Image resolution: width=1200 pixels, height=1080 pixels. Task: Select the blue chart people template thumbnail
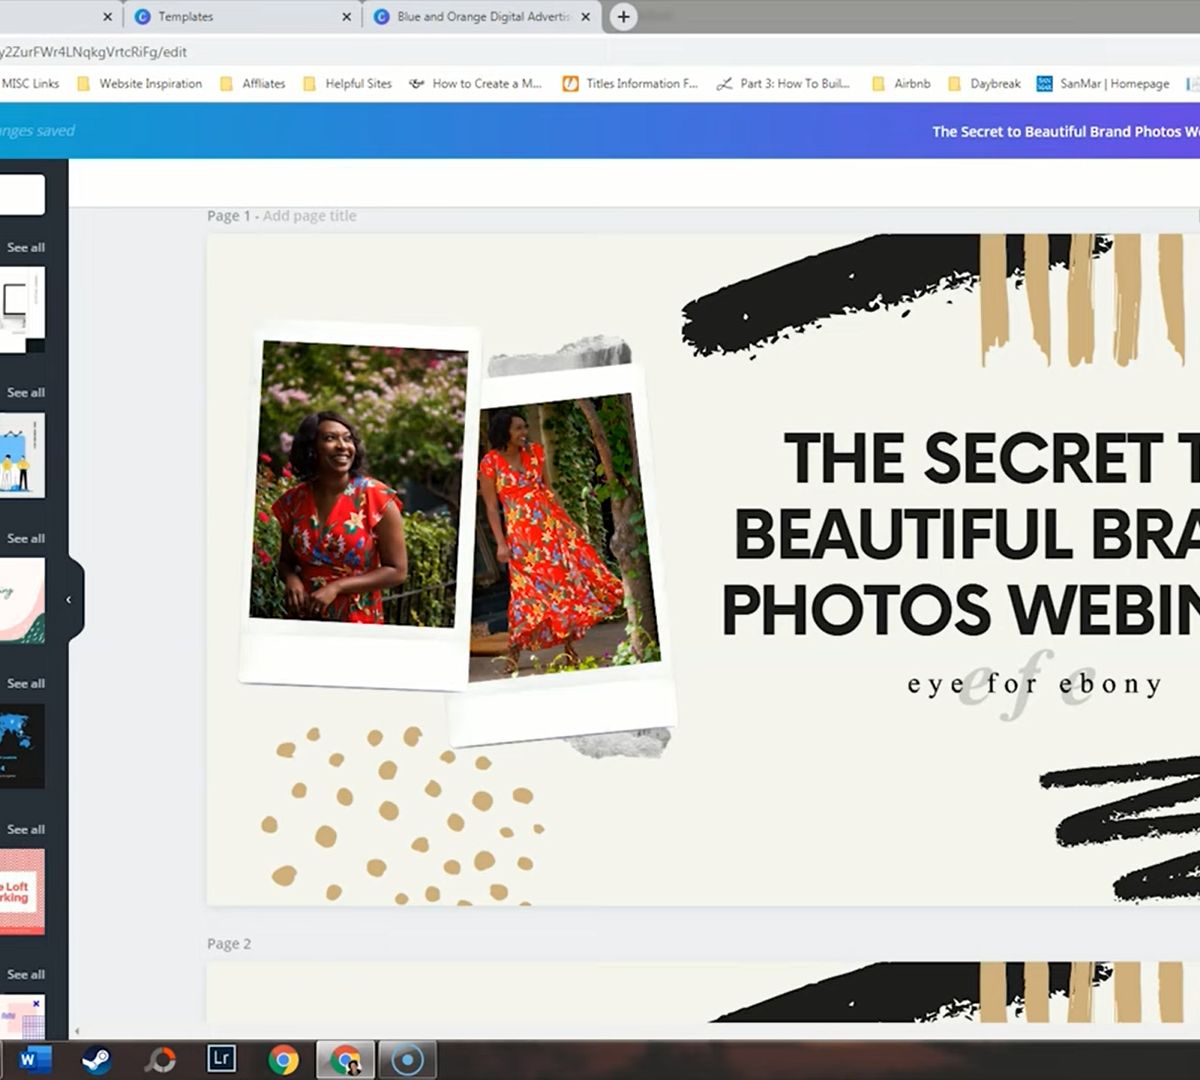coord(22,455)
